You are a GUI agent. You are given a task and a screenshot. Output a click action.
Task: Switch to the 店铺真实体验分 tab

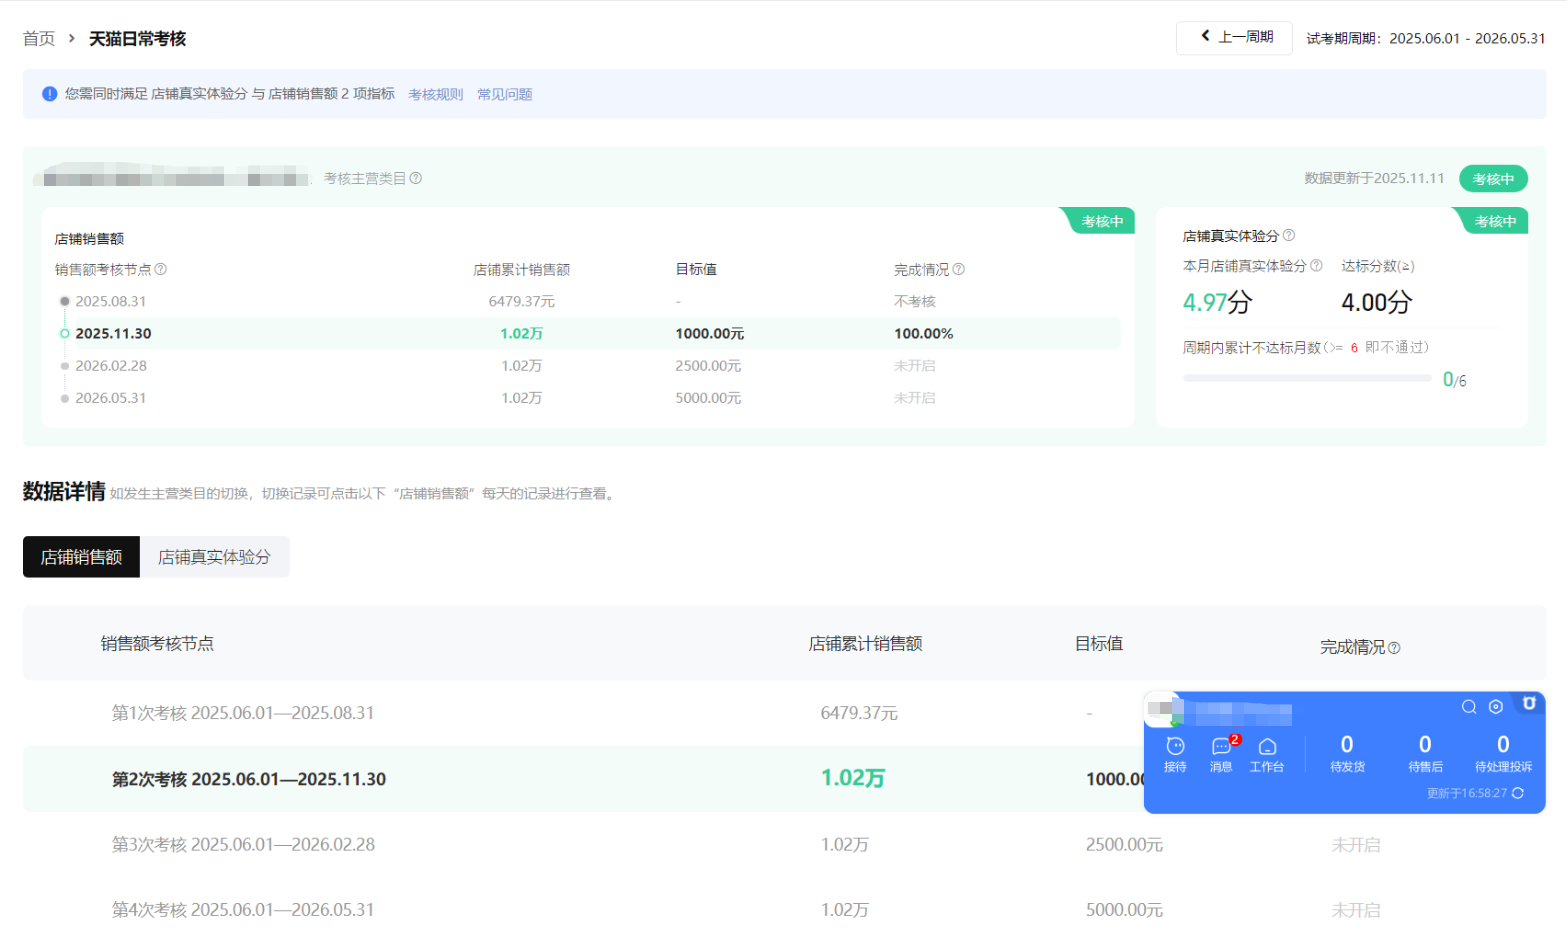(214, 557)
